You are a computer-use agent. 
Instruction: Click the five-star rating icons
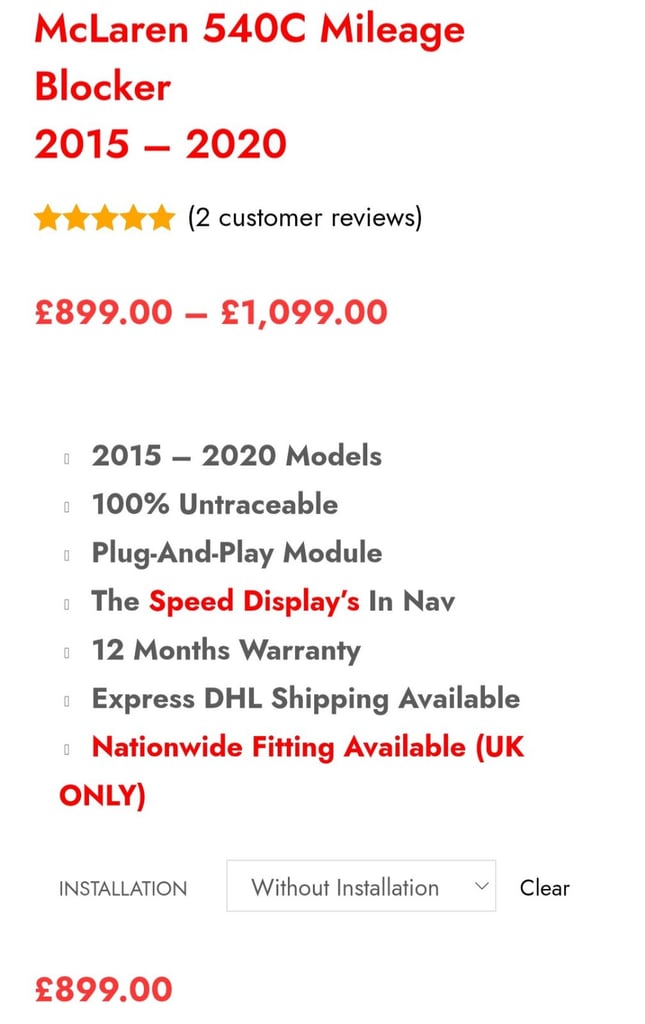click(x=105, y=218)
